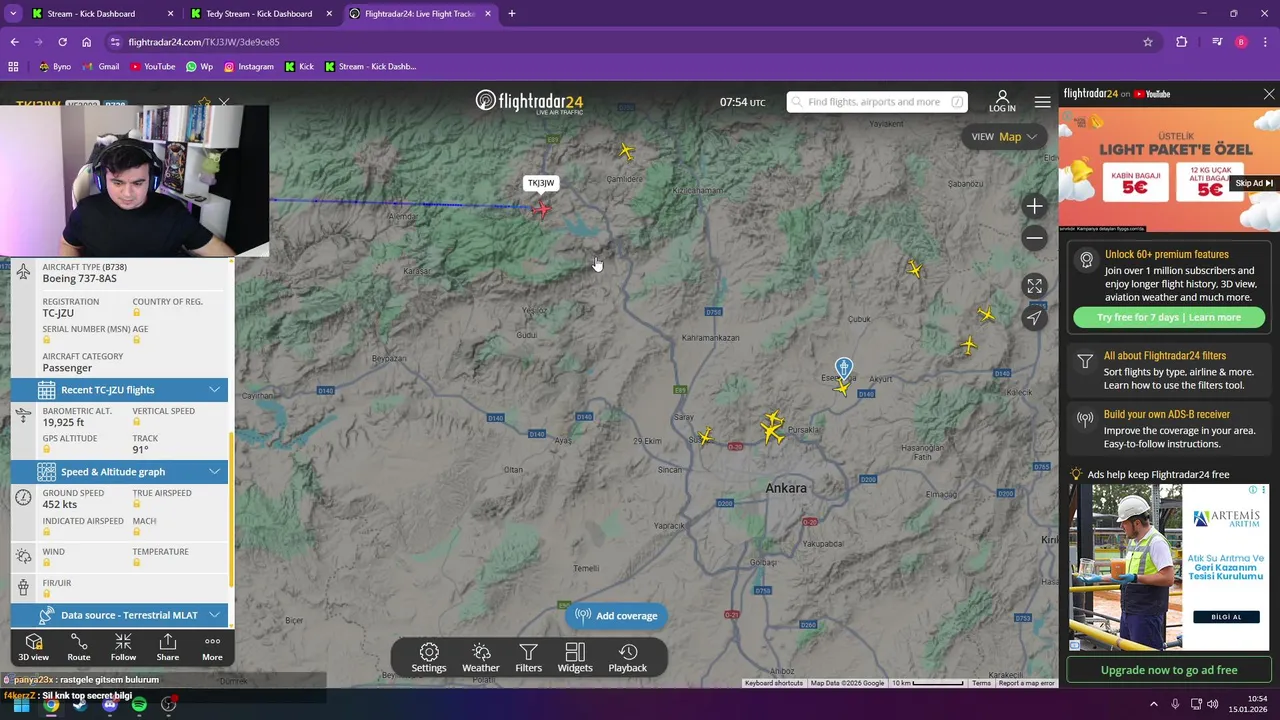Expand Data source - Terrestrial MLAT section
The width and height of the screenshot is (1280, 720).
point(119,615)
